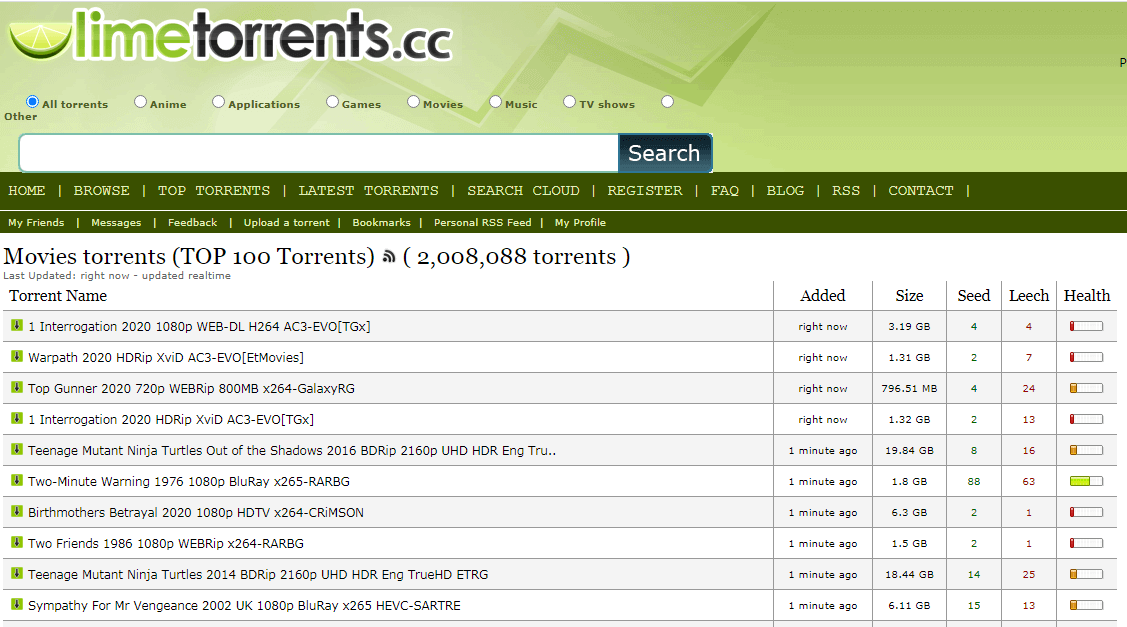Image resolution: width=1127 pixels, height=627 pixels.
Task: Open My Profile link
Action: point(580,222)
